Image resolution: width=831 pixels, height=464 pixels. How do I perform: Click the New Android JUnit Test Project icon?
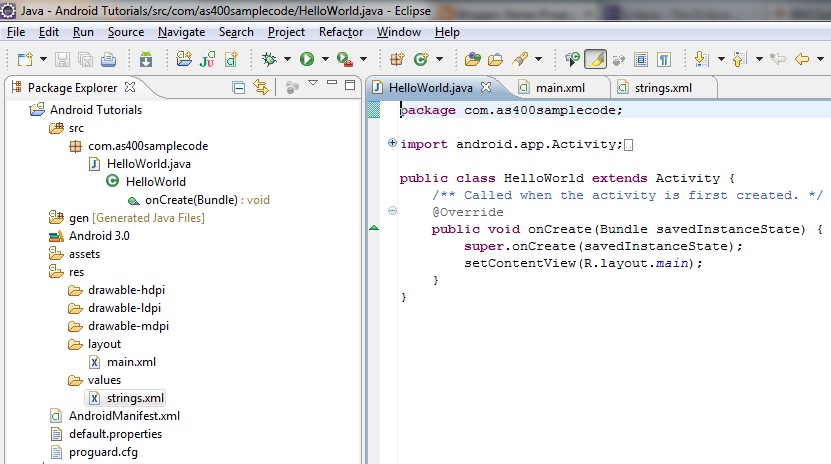pyautogui.click(x=207, y=59)
